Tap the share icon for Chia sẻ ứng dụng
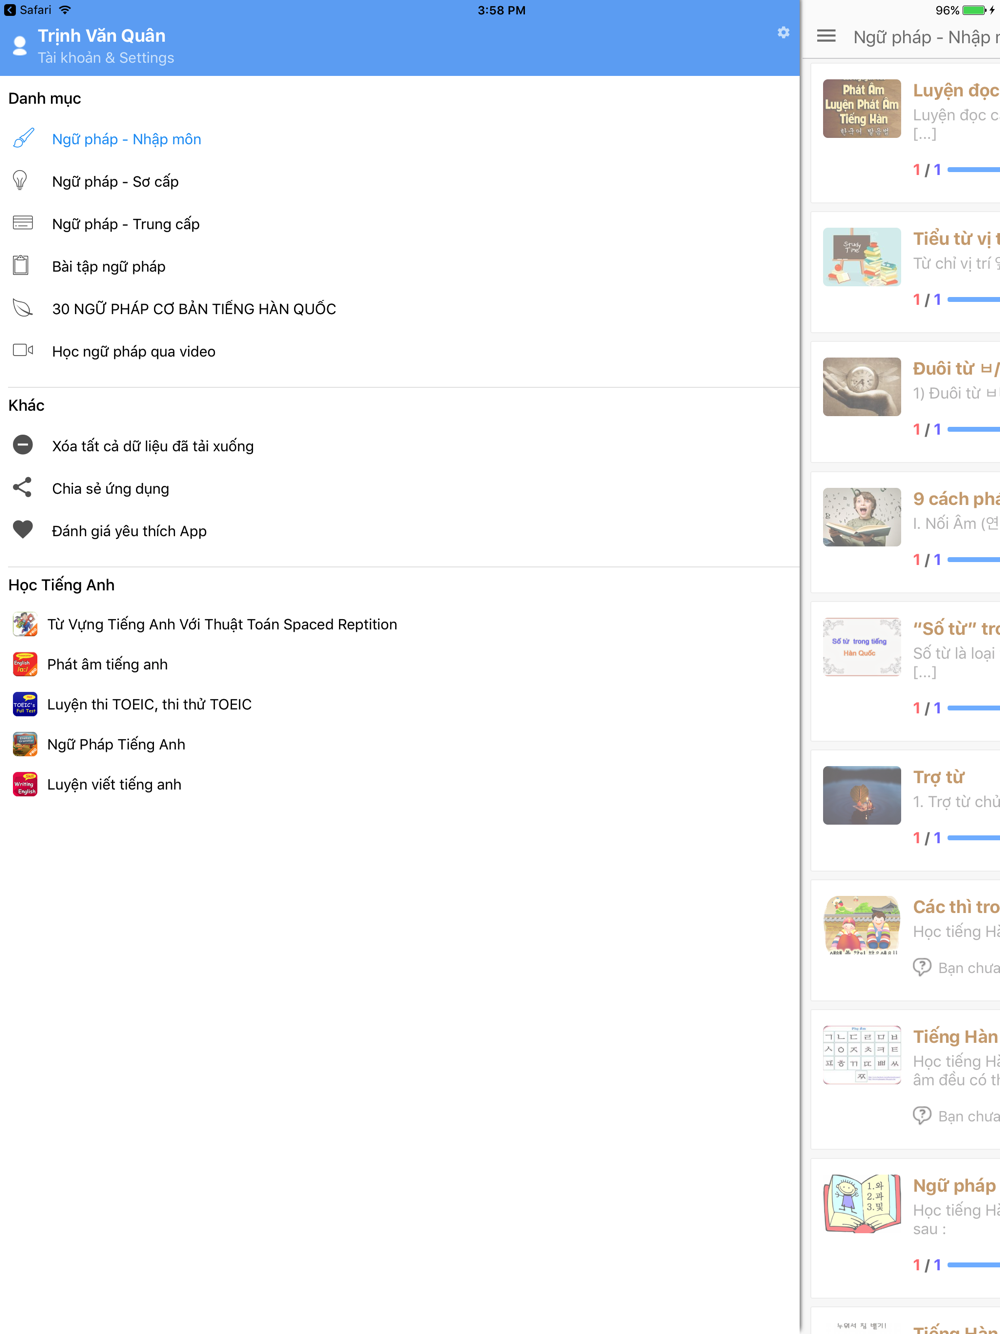 (22, 487)
